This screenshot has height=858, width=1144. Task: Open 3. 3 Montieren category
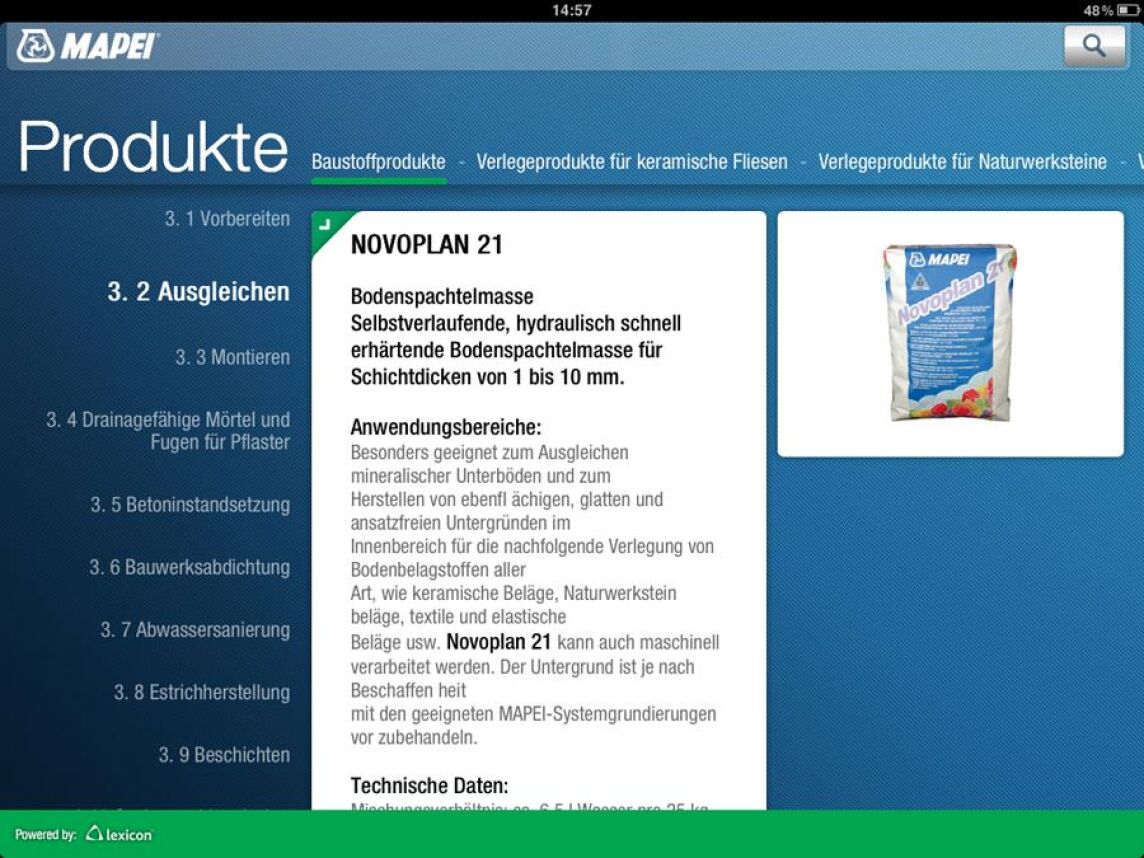tap(232, 357)
